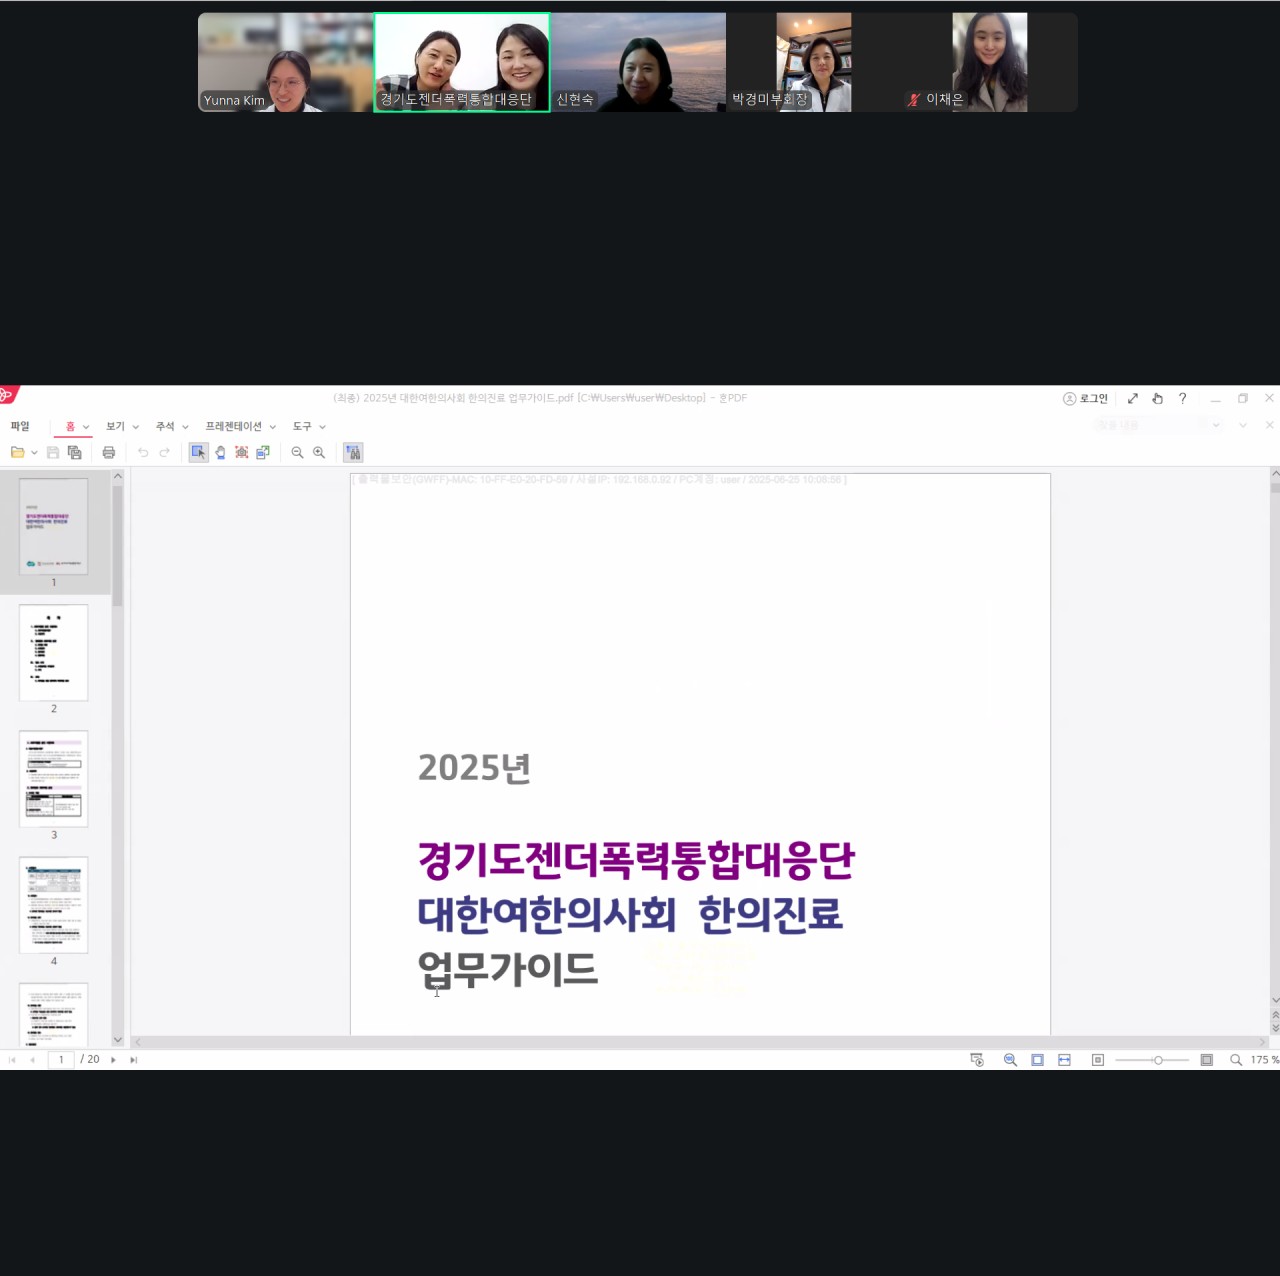The image size is (1280, 1276).
Task: Click the Zoom out magnifier icon
Action: [x=297, y=453]
